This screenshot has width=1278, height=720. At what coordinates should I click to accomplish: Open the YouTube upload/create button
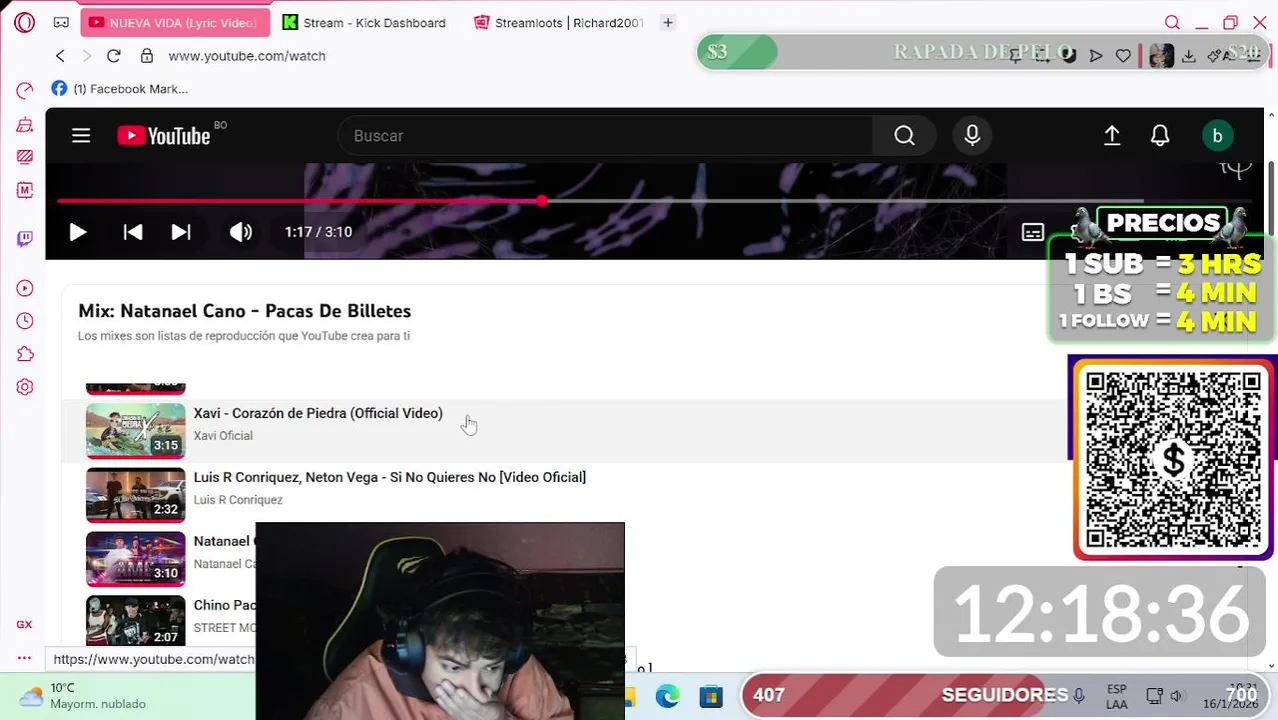click(1112, 135)
